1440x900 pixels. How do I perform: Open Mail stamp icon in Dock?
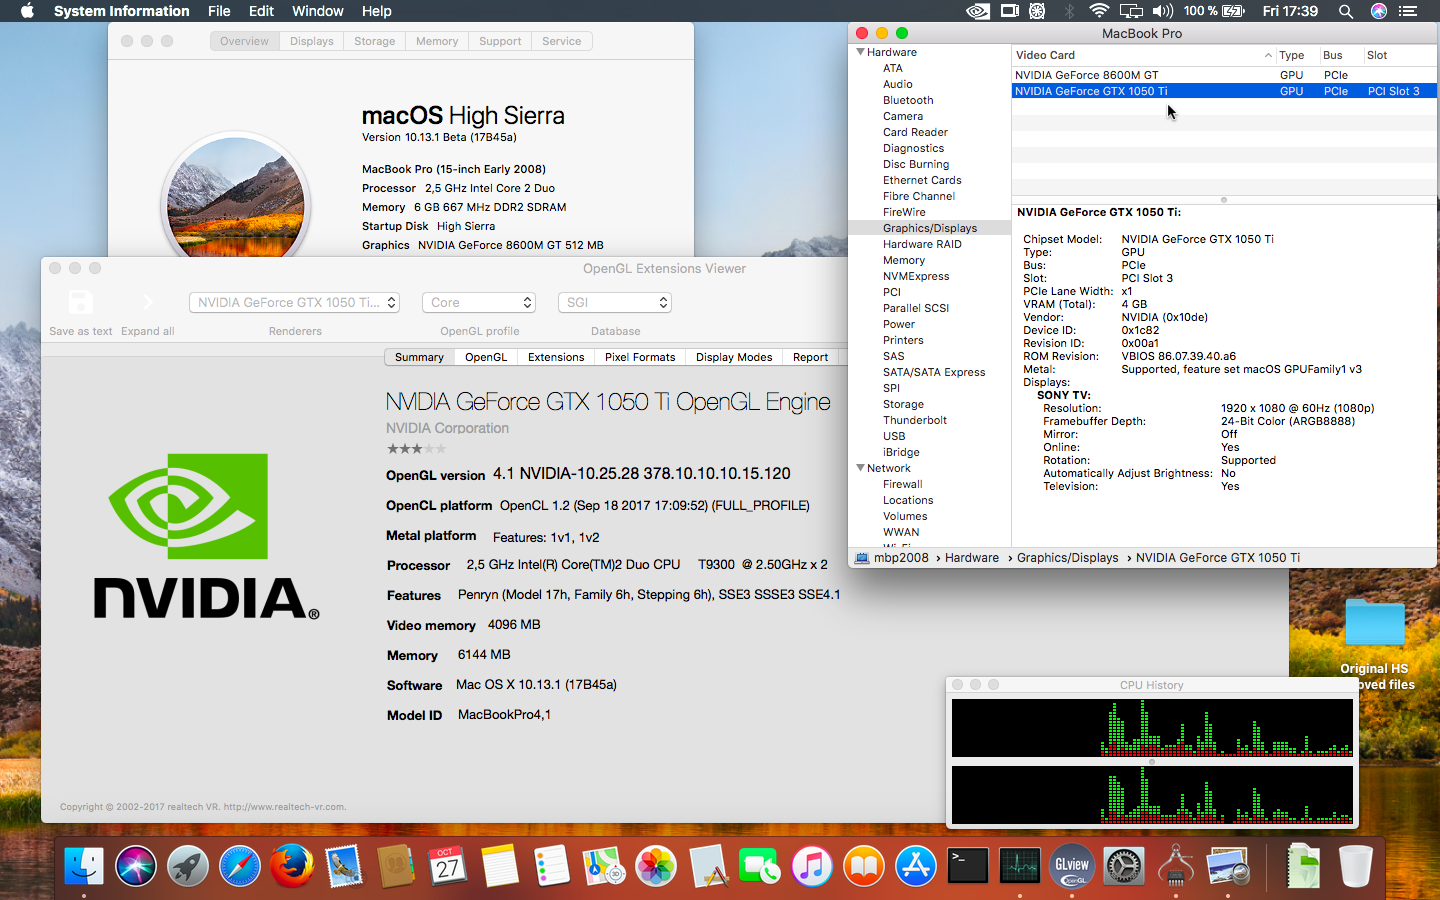coord(344,866)
